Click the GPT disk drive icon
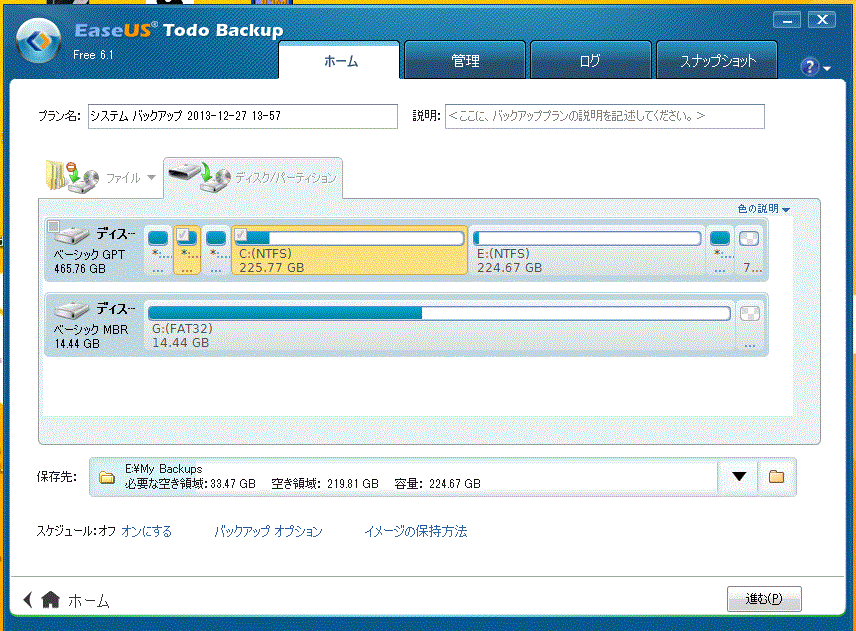This screenshot has width=856, height=631. point(71,235)
